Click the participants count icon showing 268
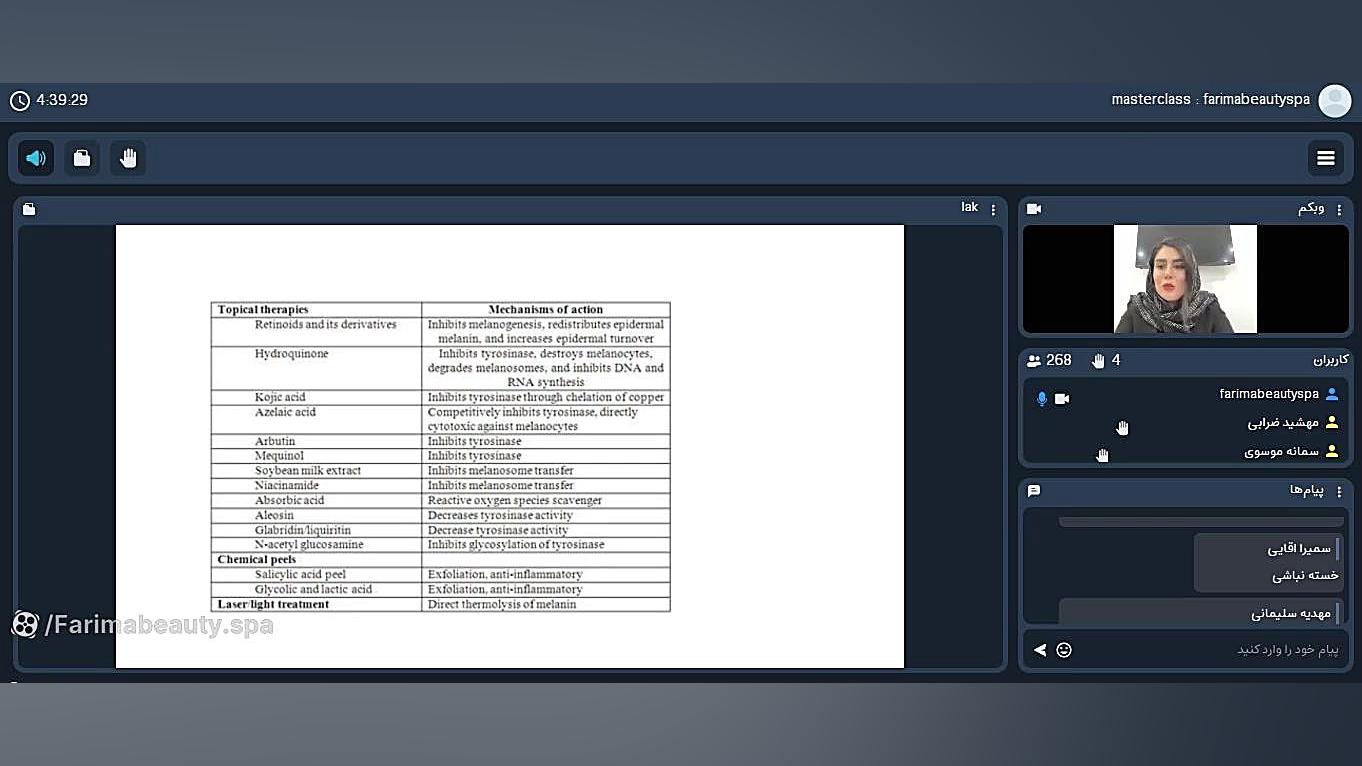 [x=1034, y=361]
